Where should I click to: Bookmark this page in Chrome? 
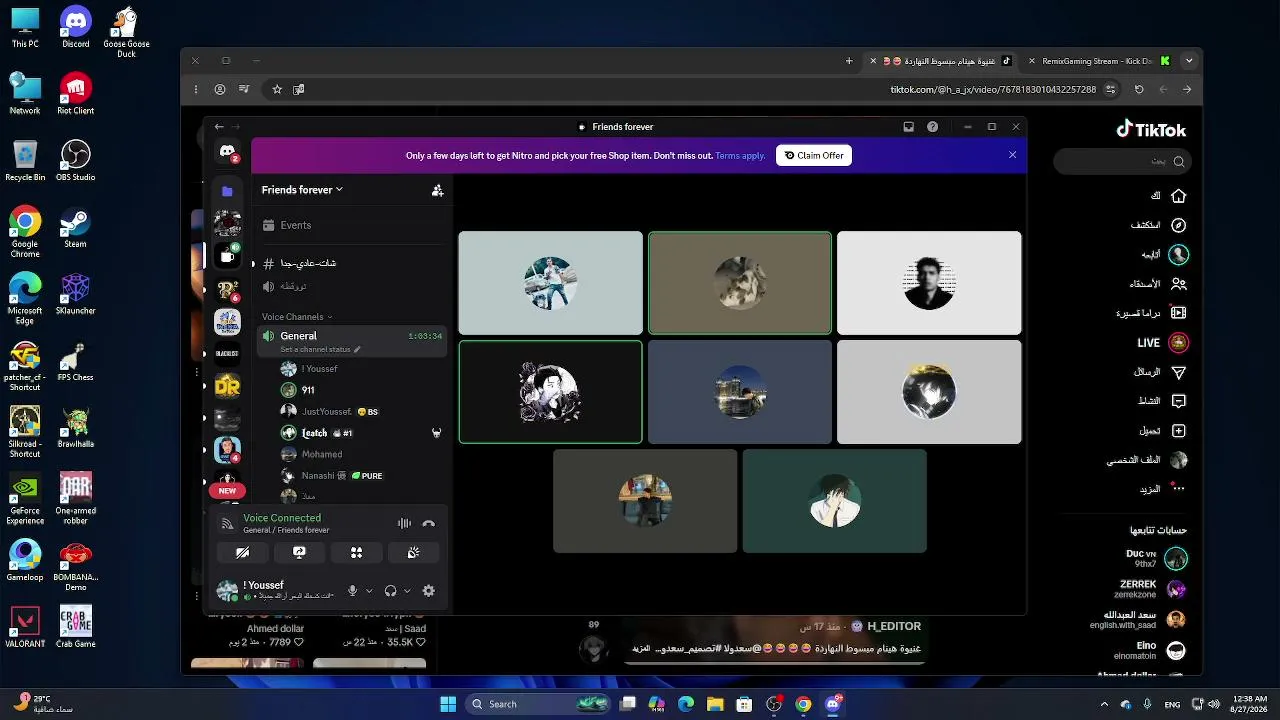click(277, 89)
